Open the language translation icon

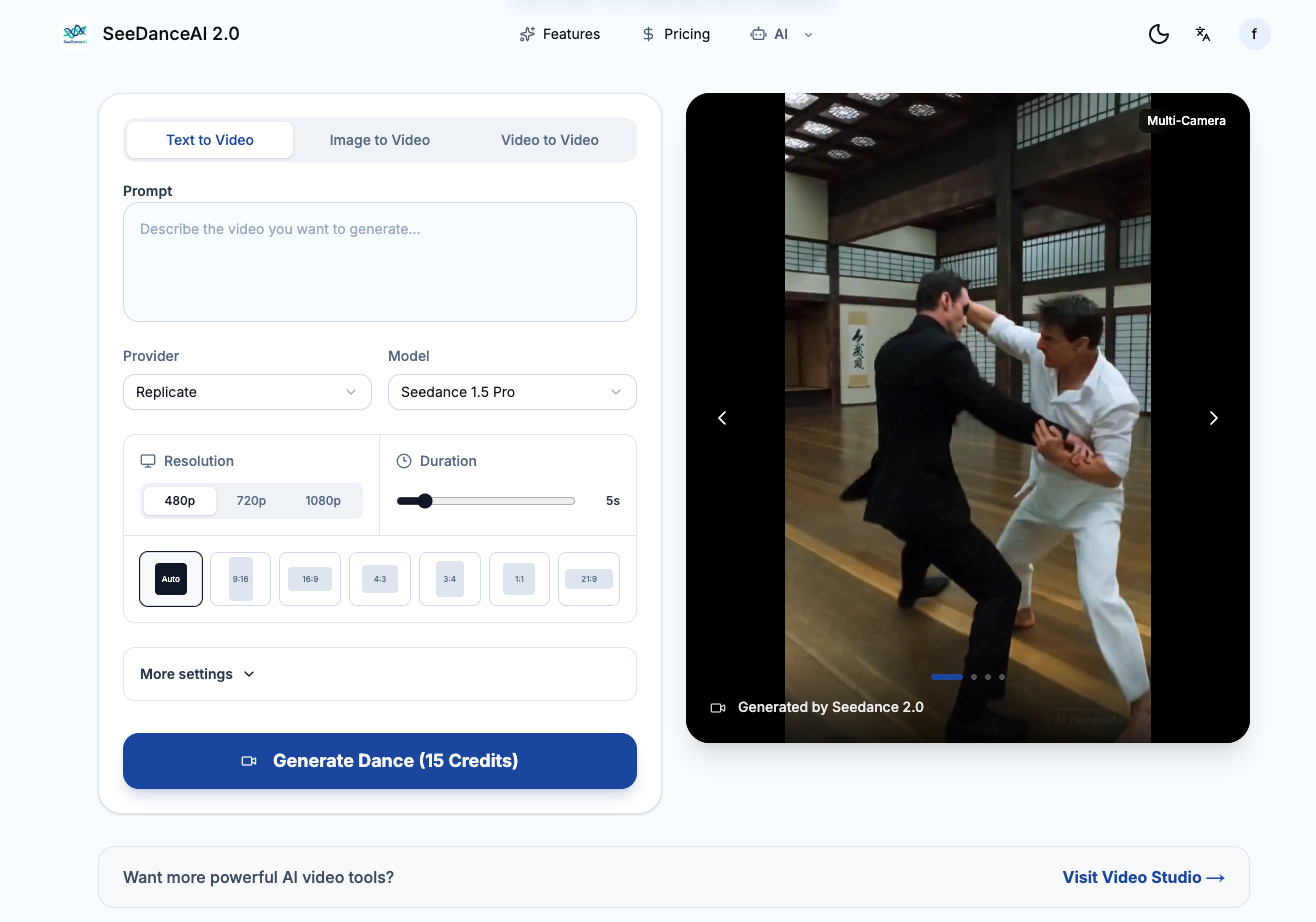1203,34
